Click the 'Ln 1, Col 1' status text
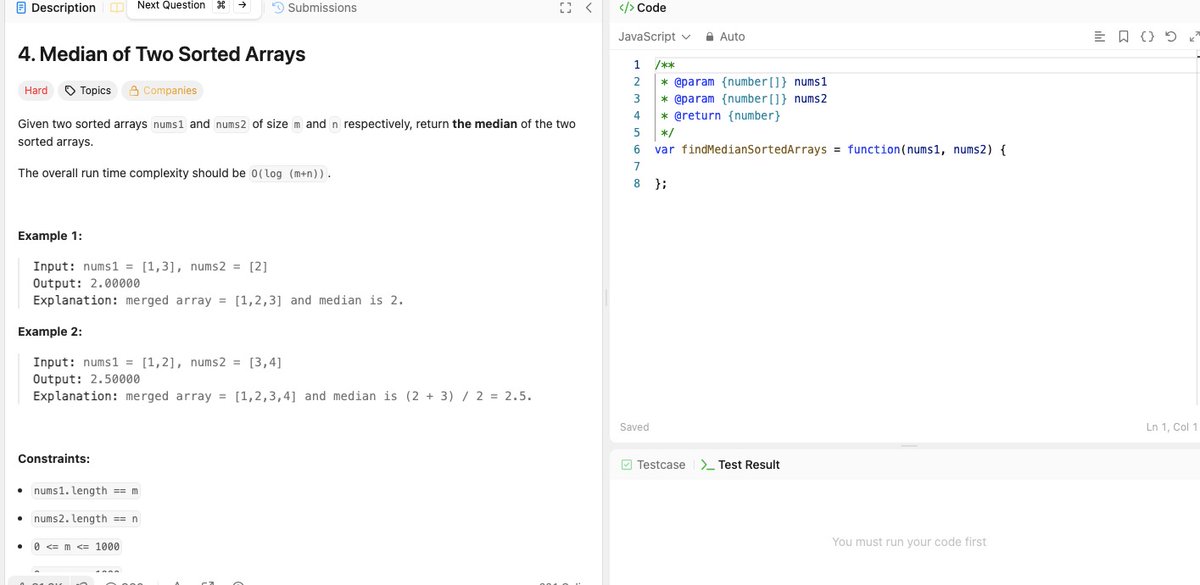 (1171, 427)
